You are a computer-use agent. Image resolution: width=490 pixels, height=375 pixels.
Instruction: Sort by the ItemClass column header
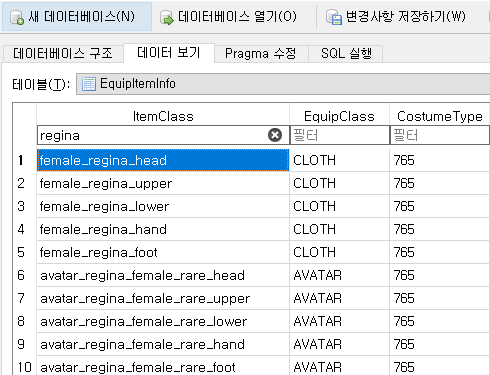point(163,116)
